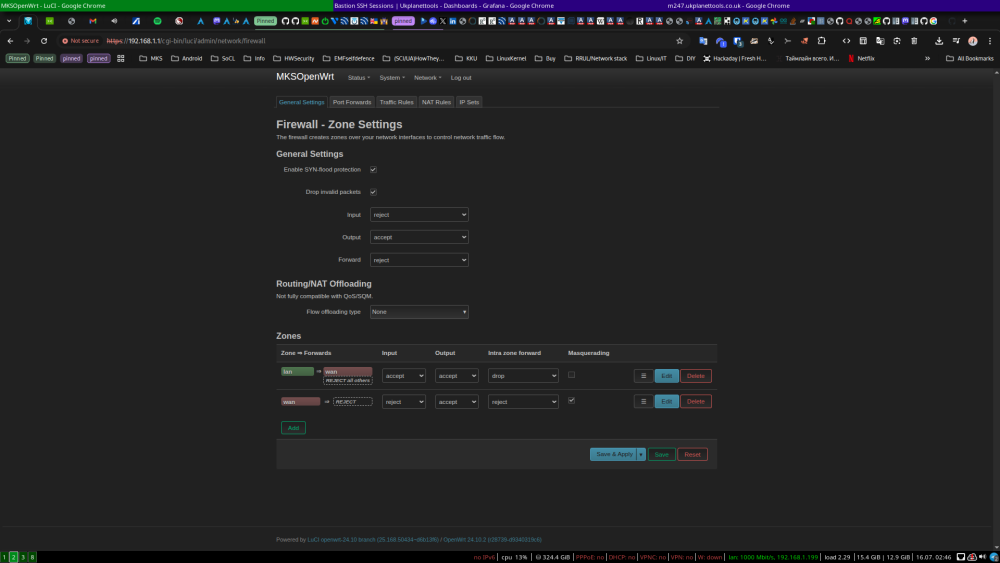Open wan zone Input dropdown
This screenshot has width=1000, height=563.
pos(404,402)
